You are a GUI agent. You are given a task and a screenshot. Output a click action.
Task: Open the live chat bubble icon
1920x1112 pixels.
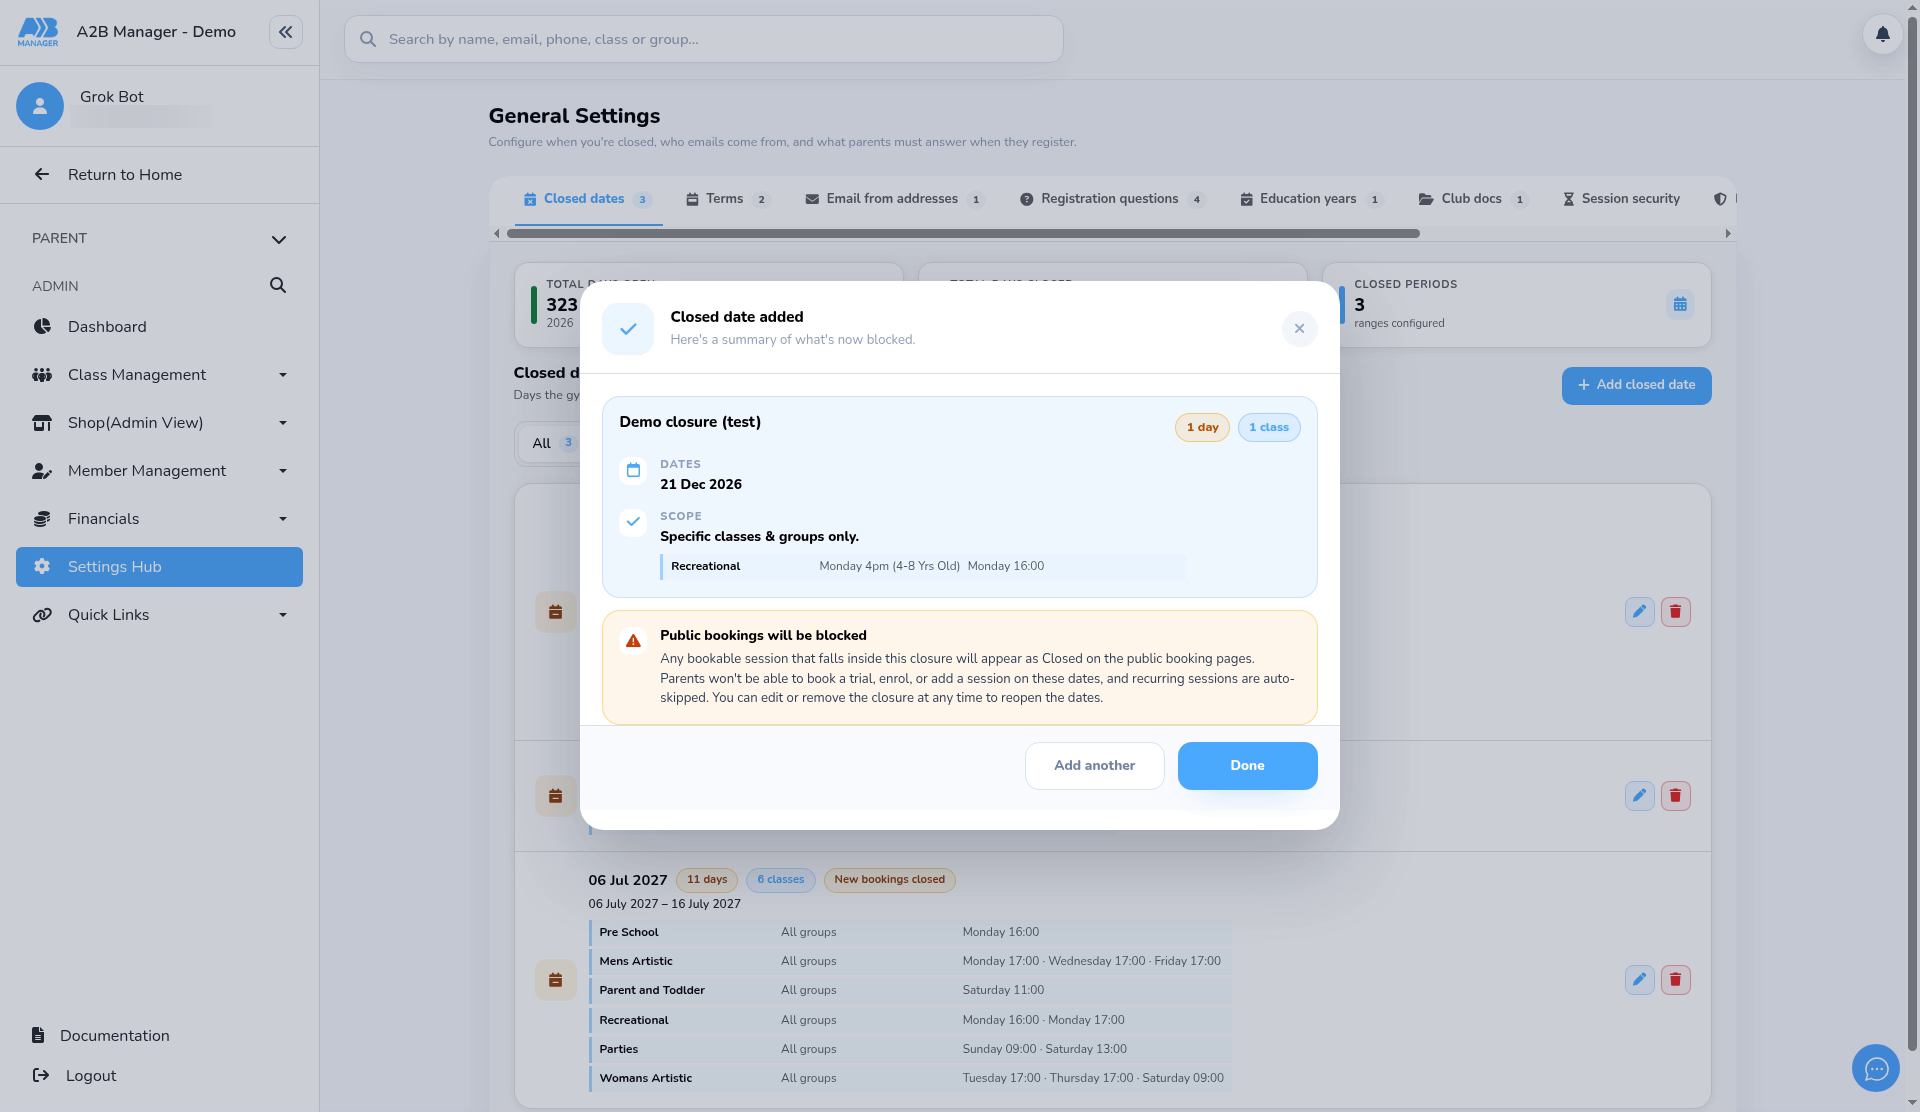click(x=1875, y=1069)
